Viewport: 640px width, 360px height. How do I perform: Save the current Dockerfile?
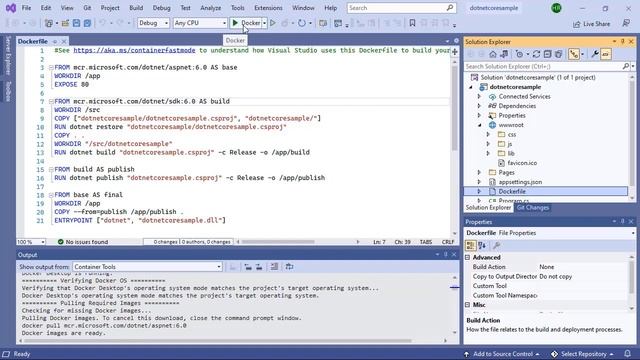click(76, 23)
